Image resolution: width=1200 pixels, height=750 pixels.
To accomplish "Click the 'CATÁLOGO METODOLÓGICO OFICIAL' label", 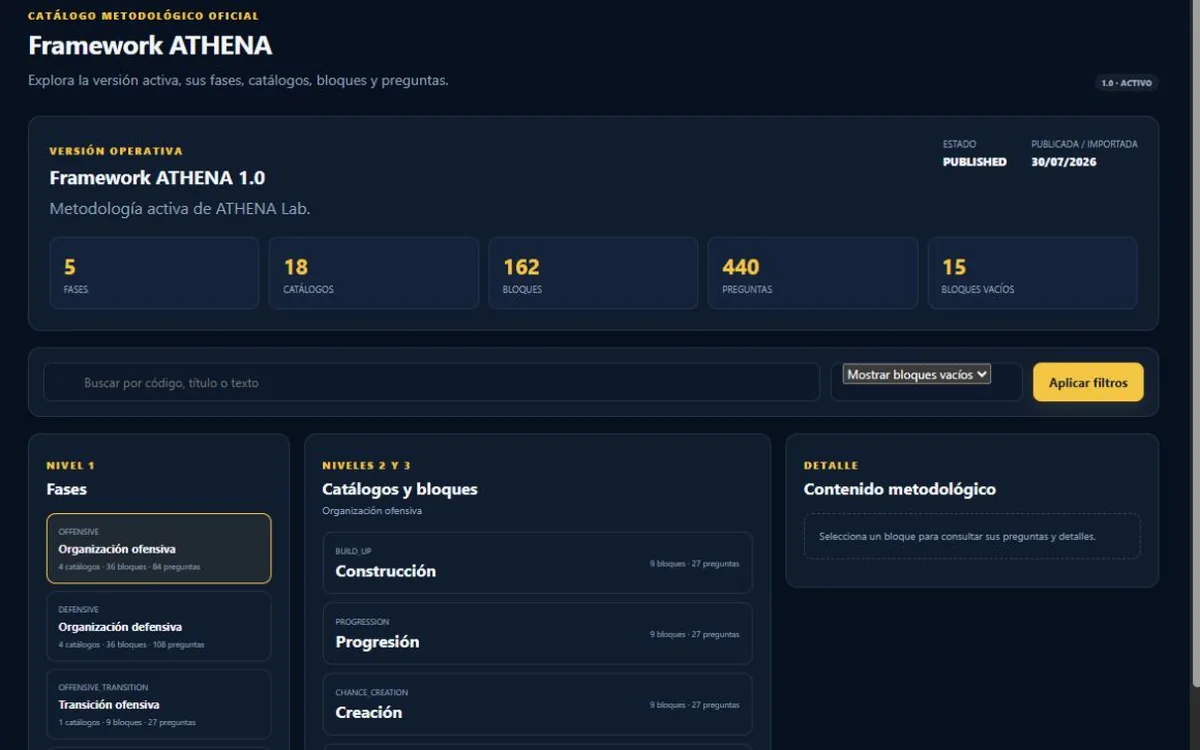I will (143, 16).
